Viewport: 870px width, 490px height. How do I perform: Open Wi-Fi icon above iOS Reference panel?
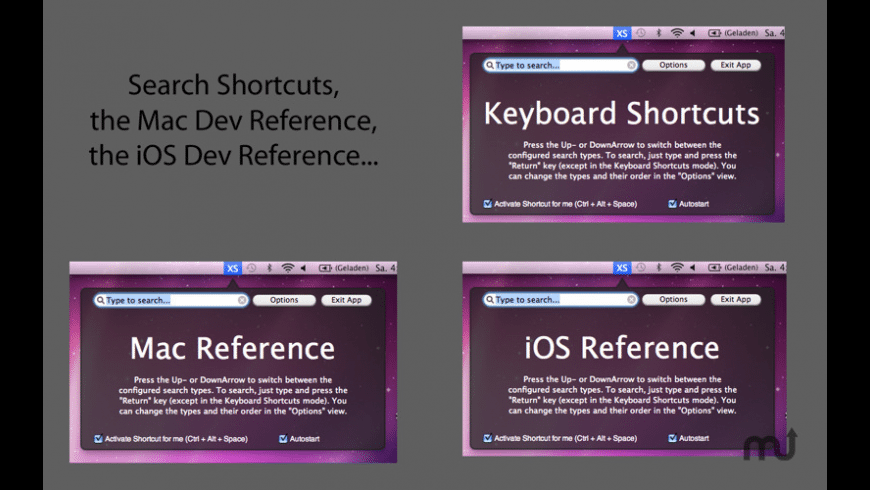tap(677, 267)
